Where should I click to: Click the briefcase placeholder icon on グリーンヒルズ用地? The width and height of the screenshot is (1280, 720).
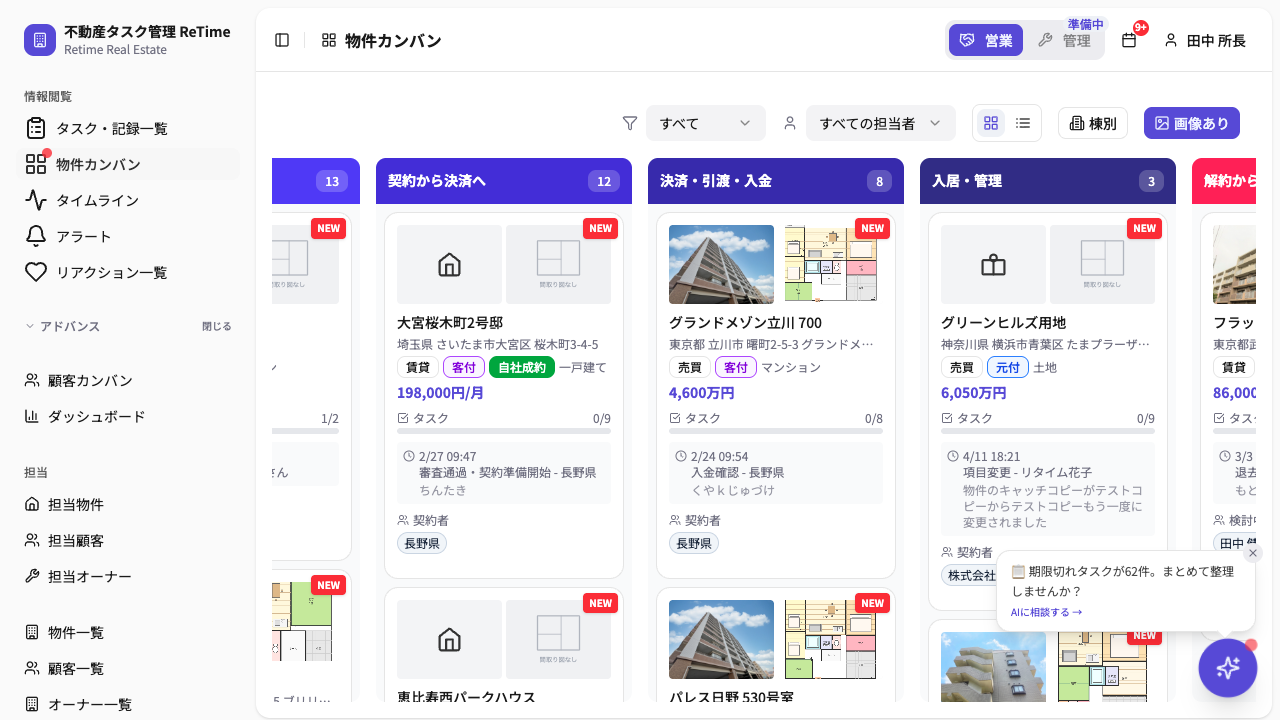(x=993, y=264)
